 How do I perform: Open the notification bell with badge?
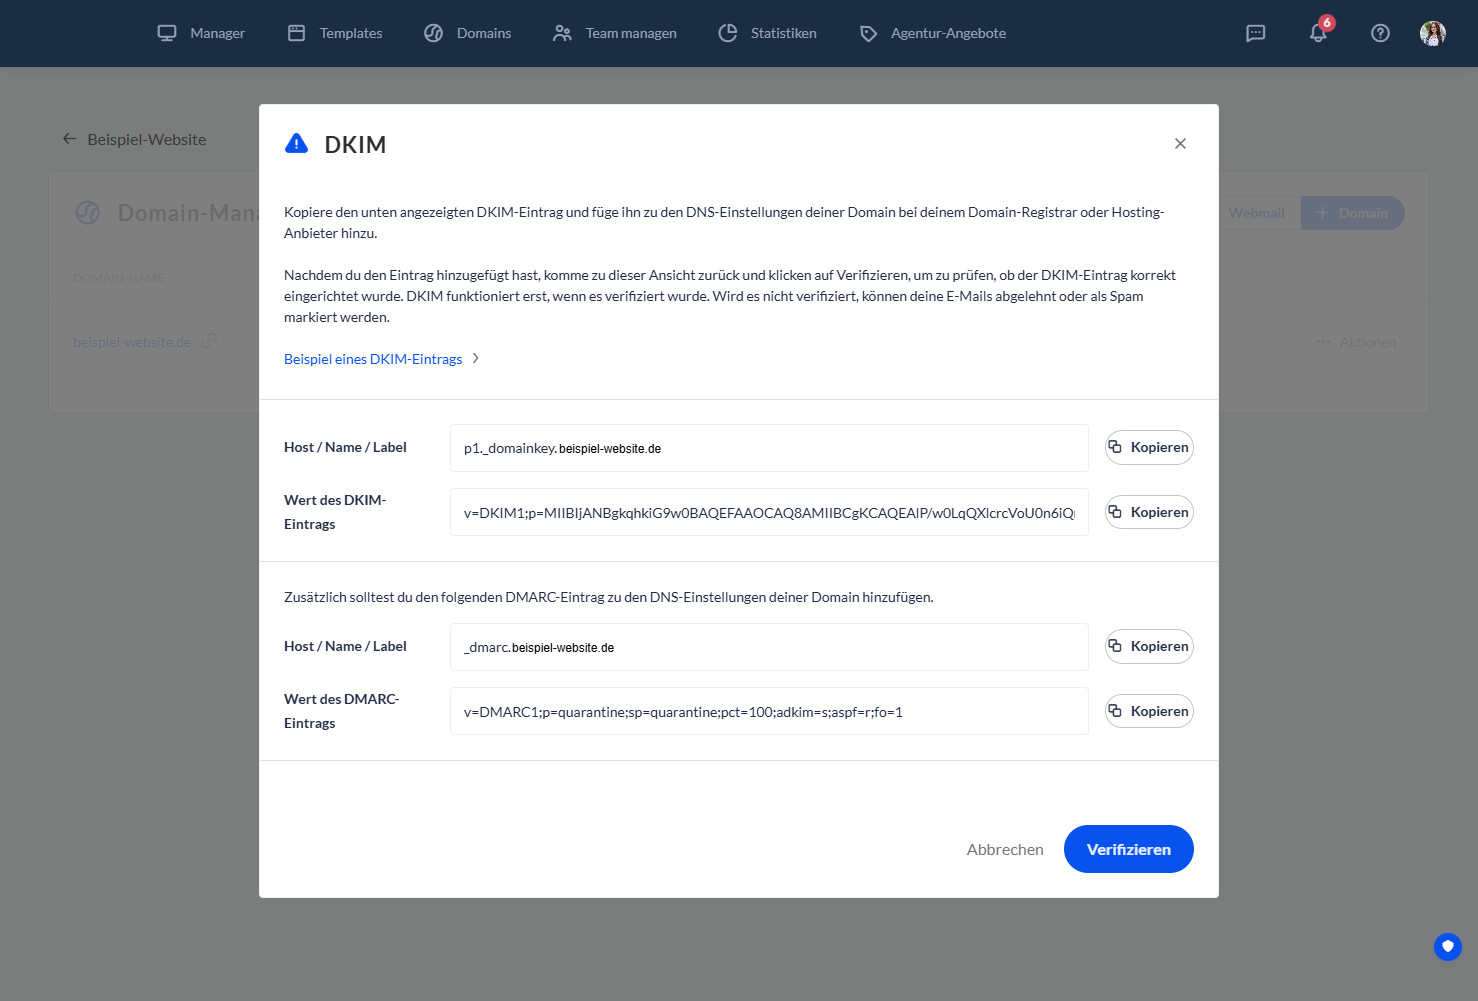click(1317, 33)
